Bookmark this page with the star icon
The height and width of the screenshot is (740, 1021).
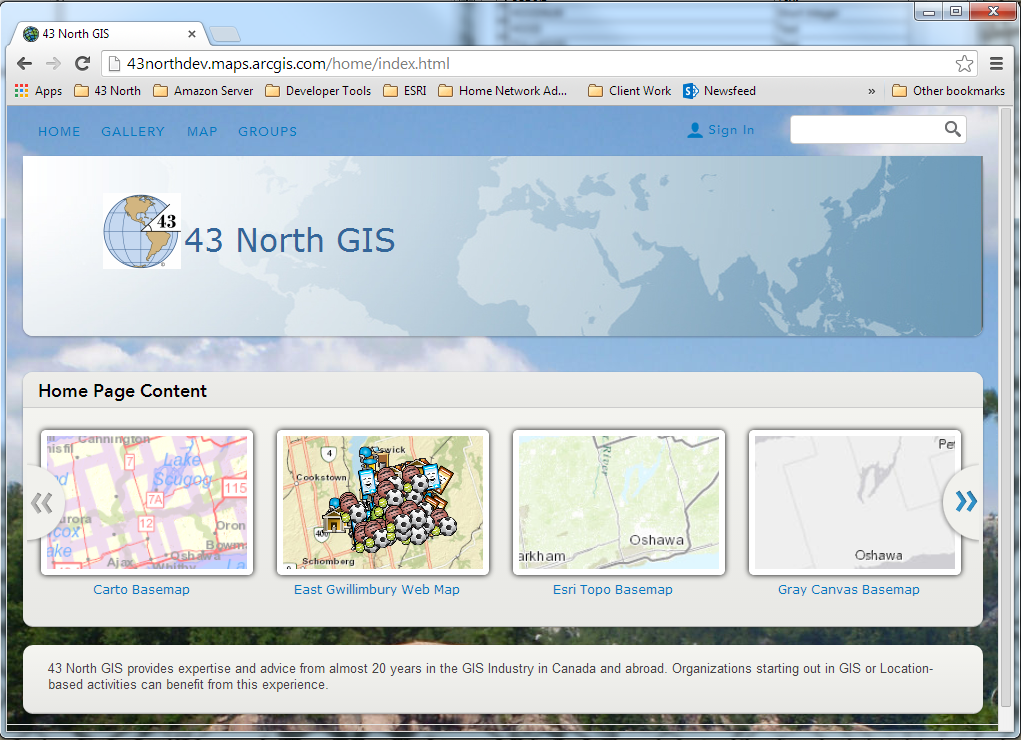(963, 62)
